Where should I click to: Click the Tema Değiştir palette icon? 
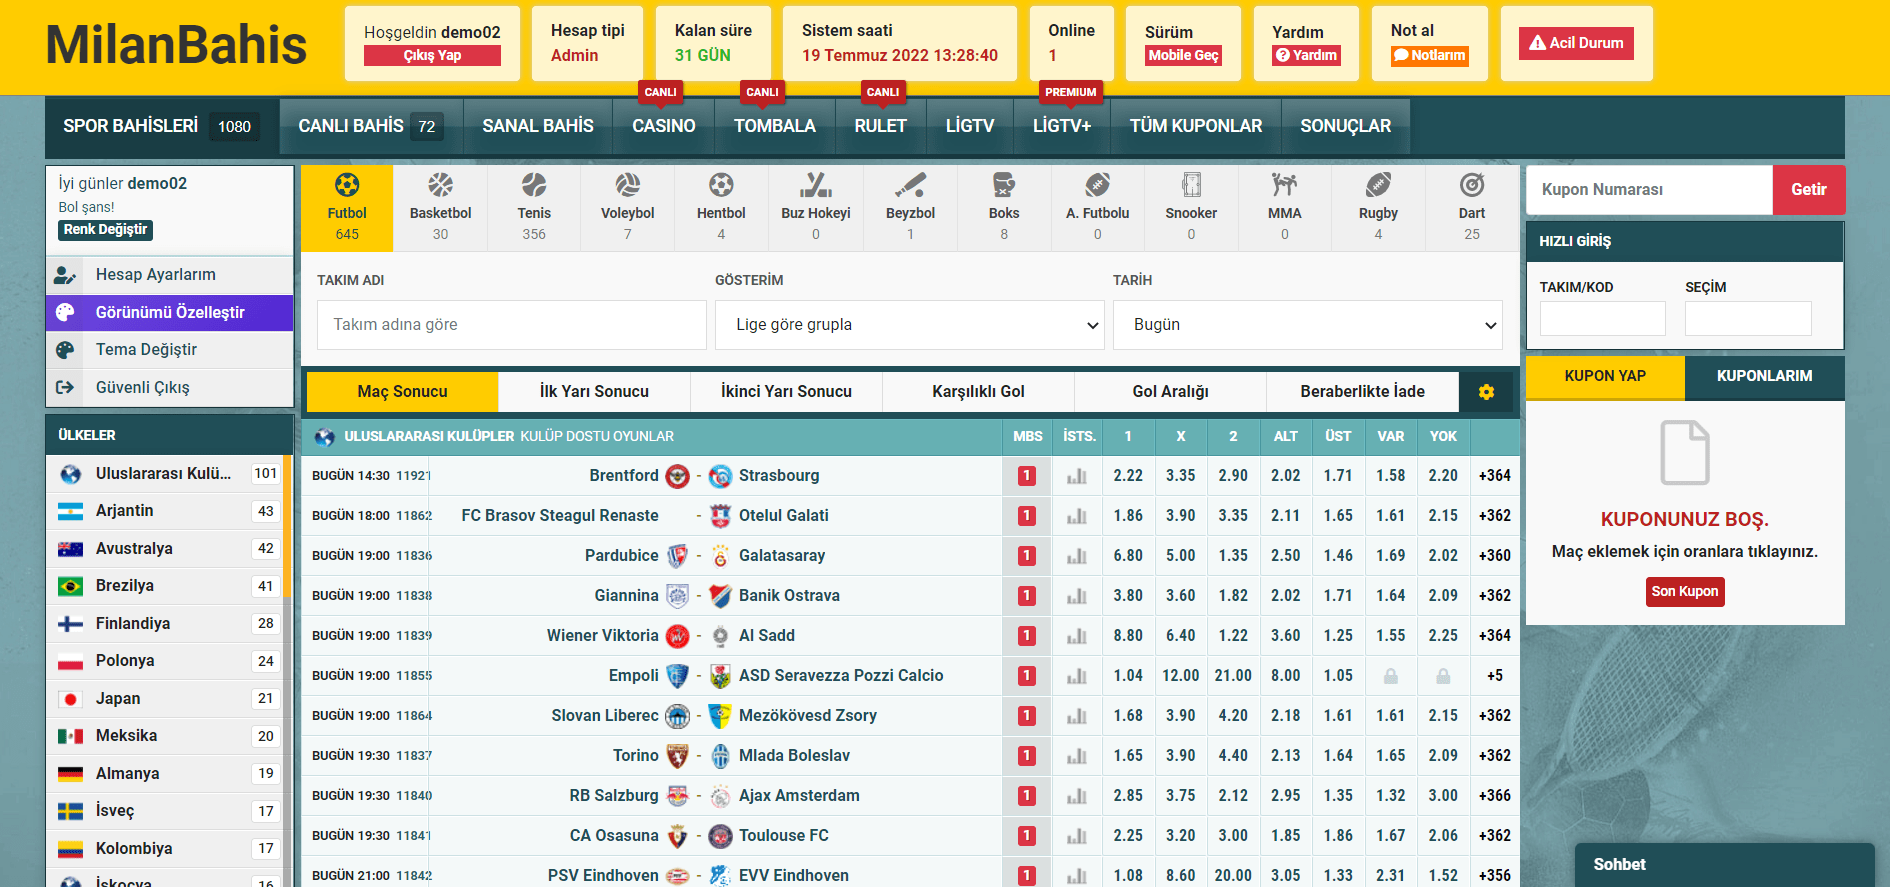[66, 350]
